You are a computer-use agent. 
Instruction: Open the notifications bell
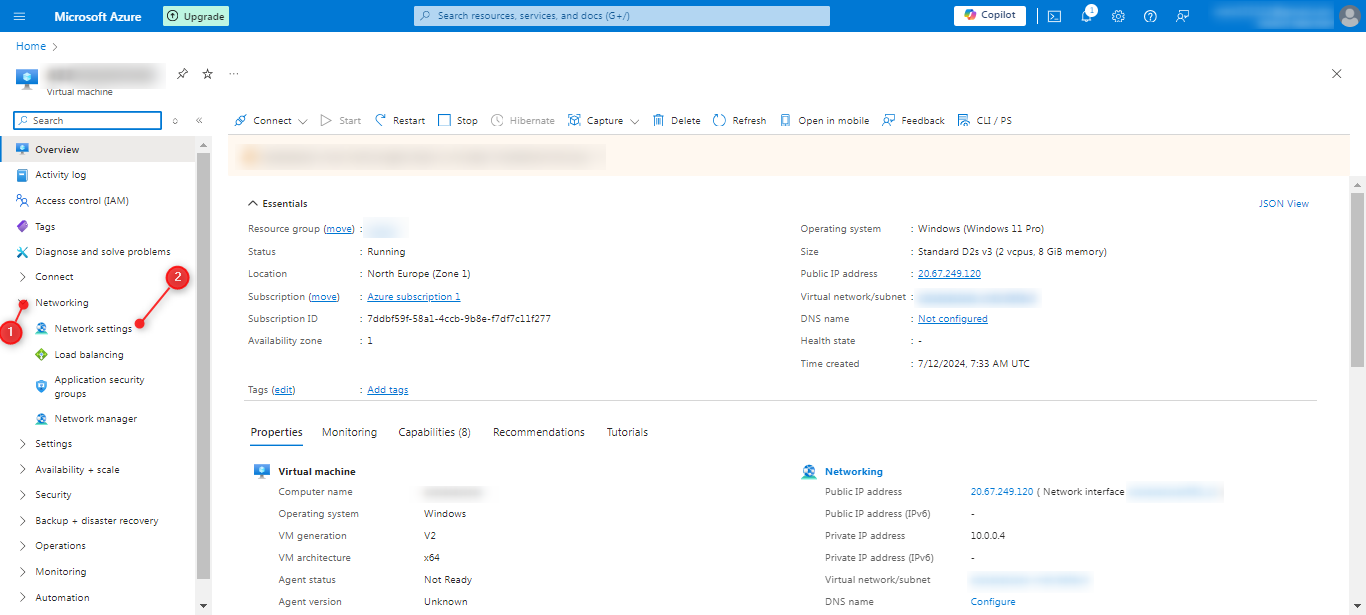click(x=1087, y=16)
